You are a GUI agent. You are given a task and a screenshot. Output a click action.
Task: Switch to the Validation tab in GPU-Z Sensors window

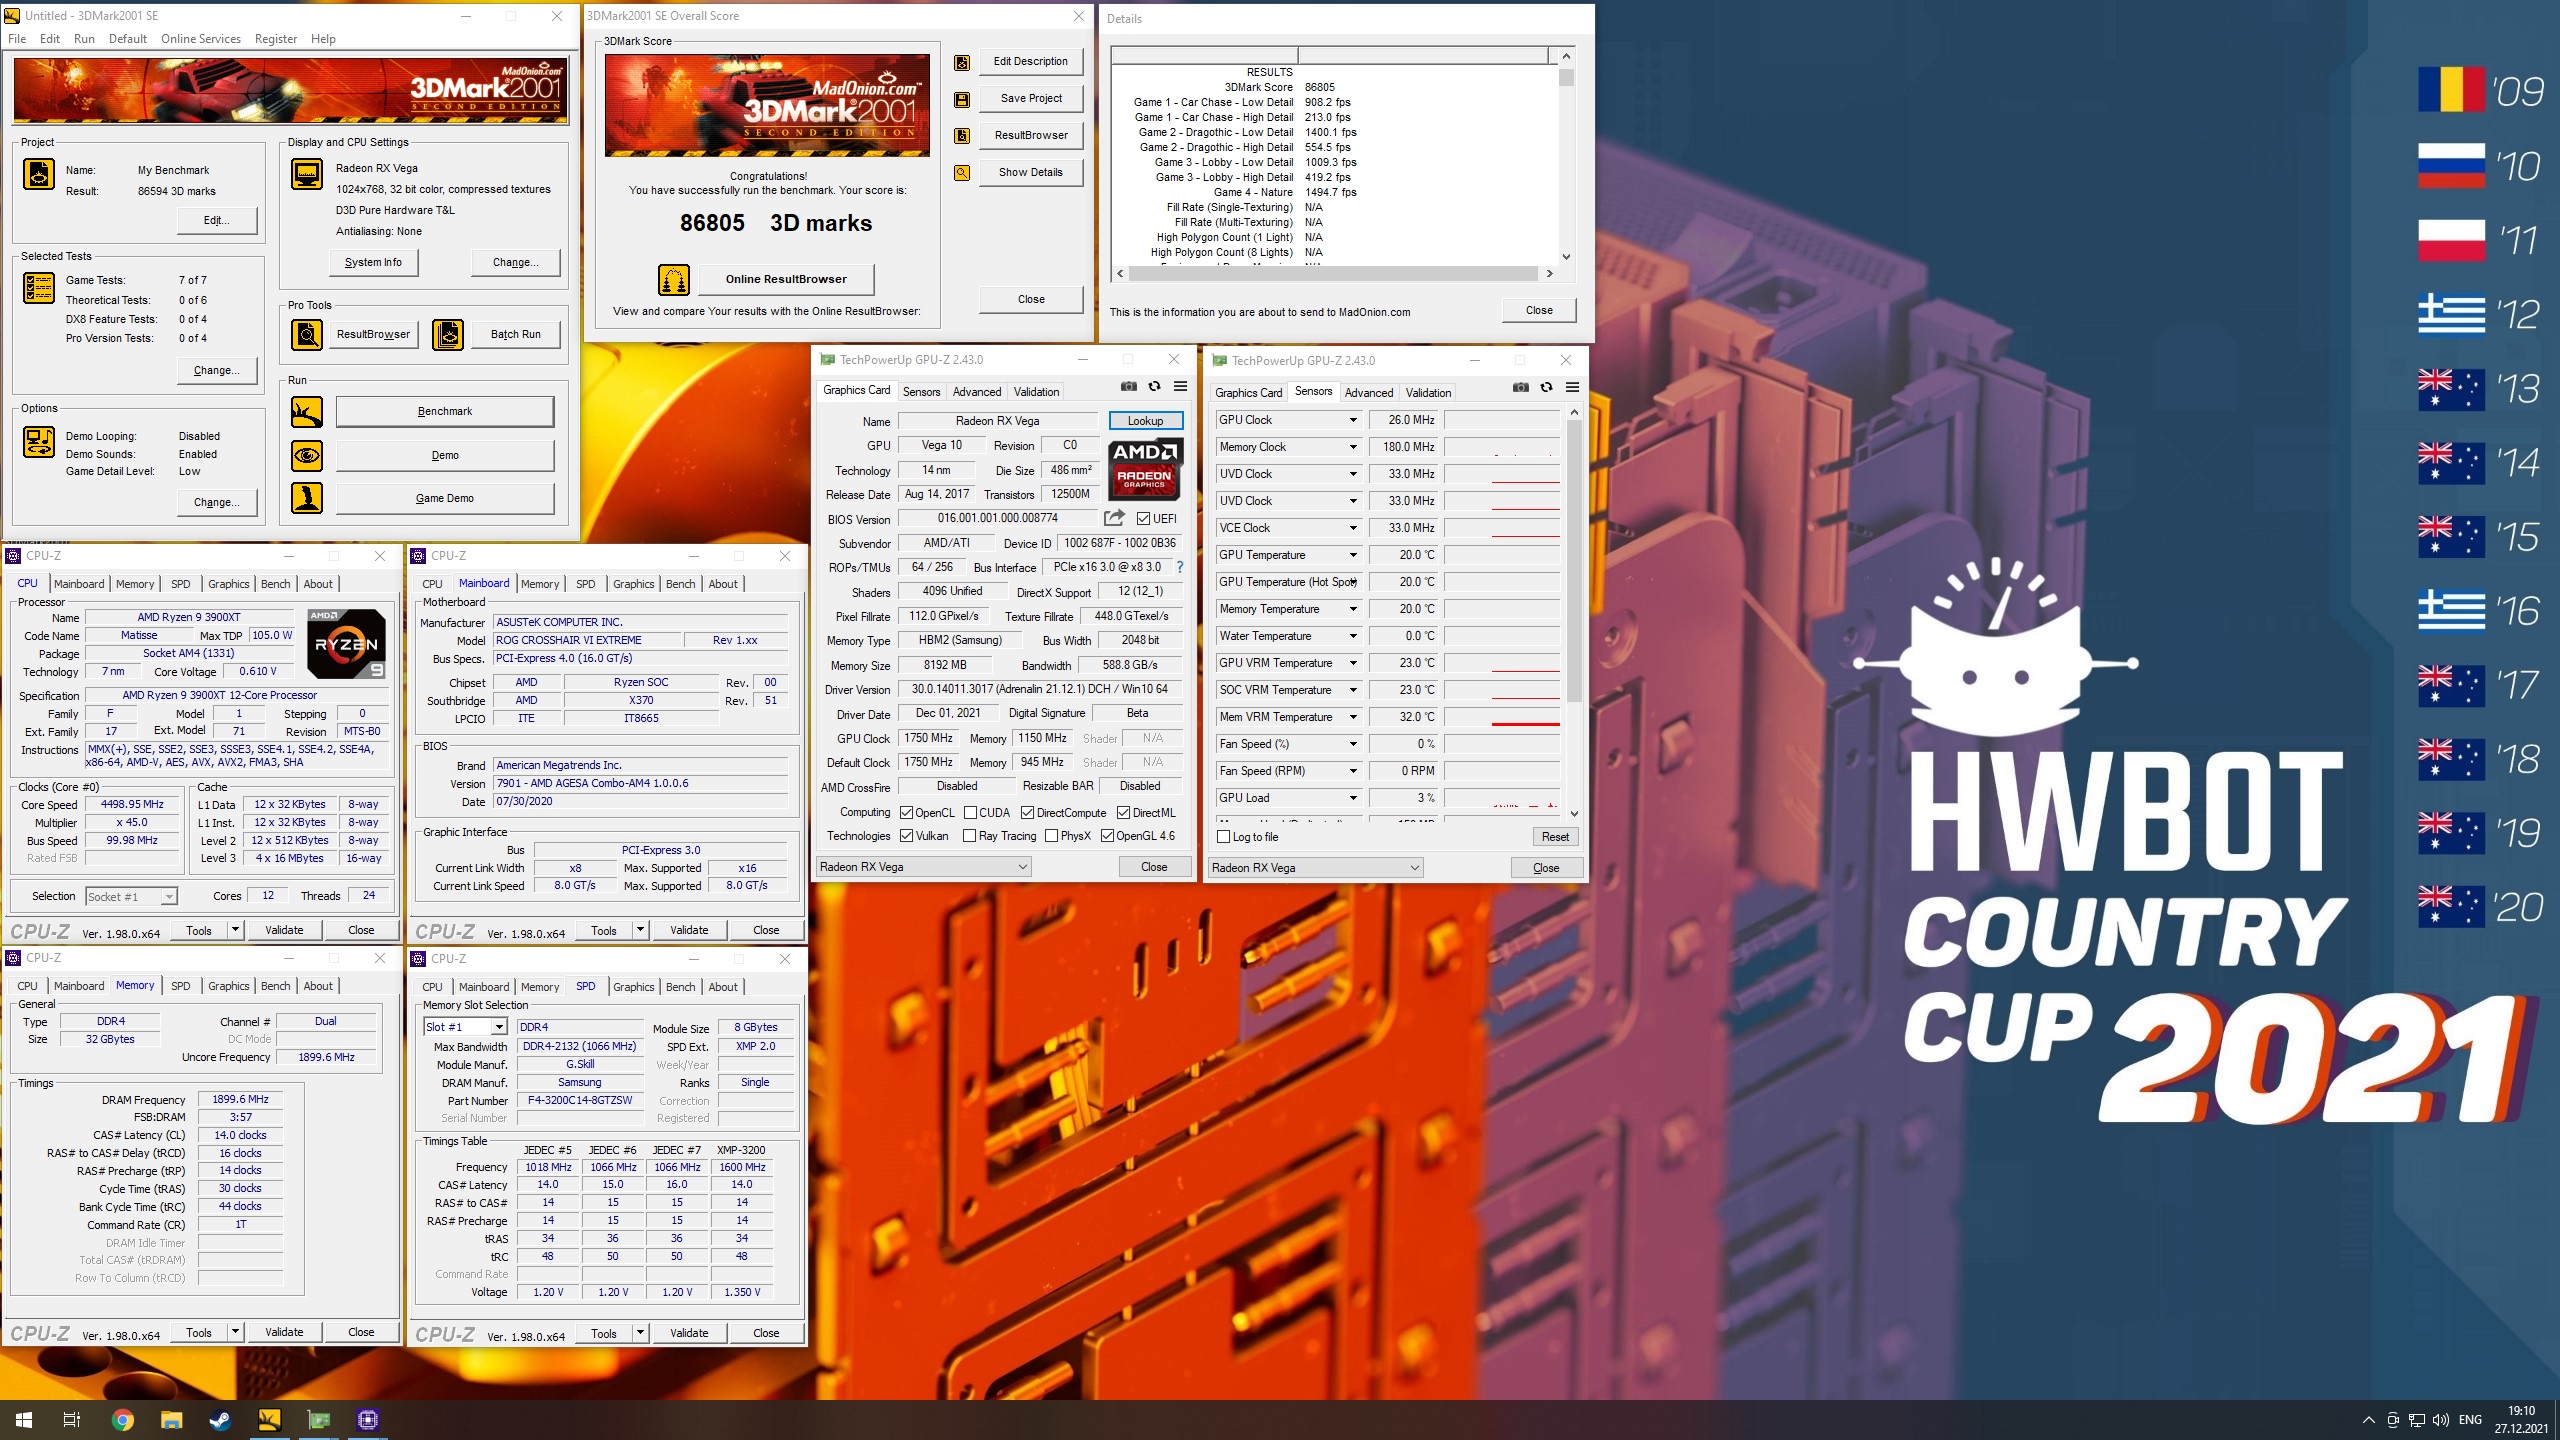coord(1428,393)
